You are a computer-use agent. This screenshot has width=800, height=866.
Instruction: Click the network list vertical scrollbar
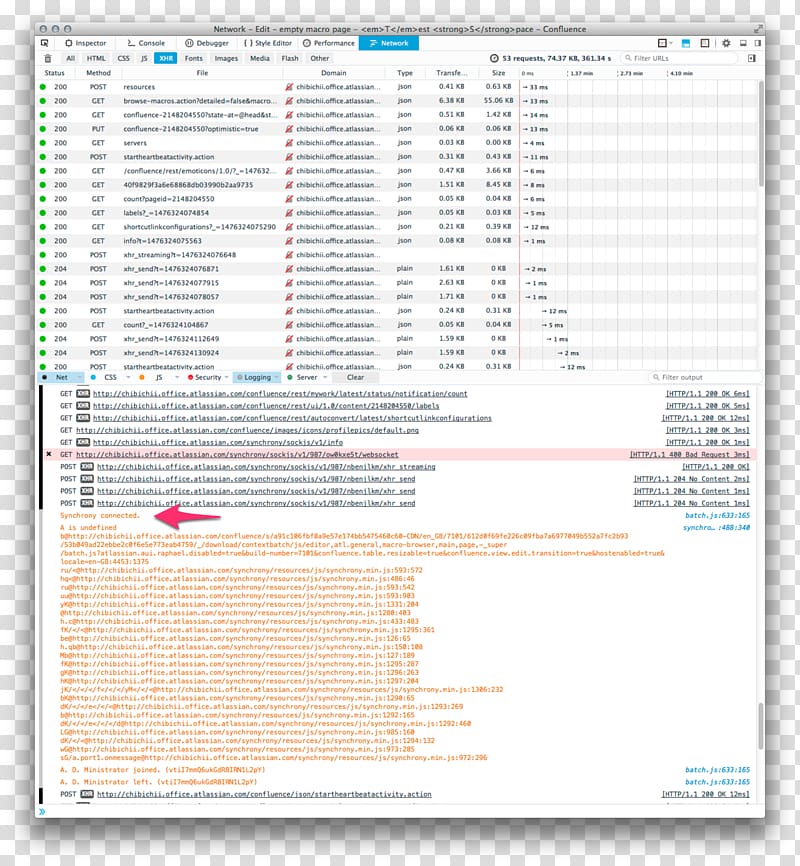coord(761,133)
